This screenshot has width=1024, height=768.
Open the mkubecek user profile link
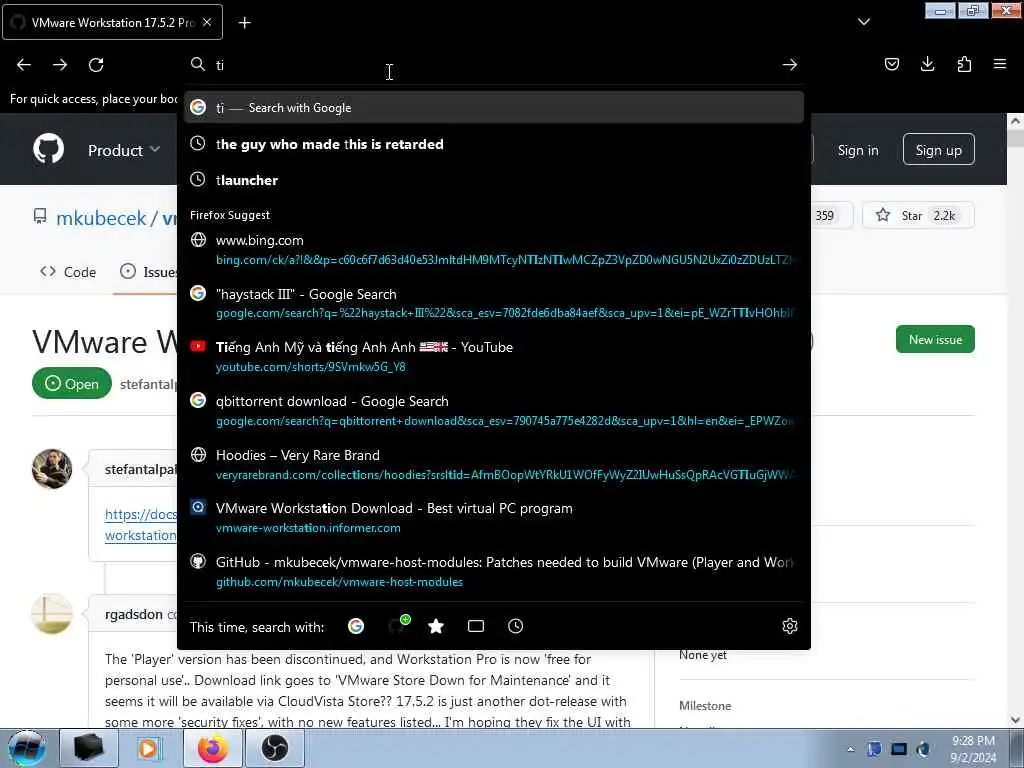click(x=101, y=218)
